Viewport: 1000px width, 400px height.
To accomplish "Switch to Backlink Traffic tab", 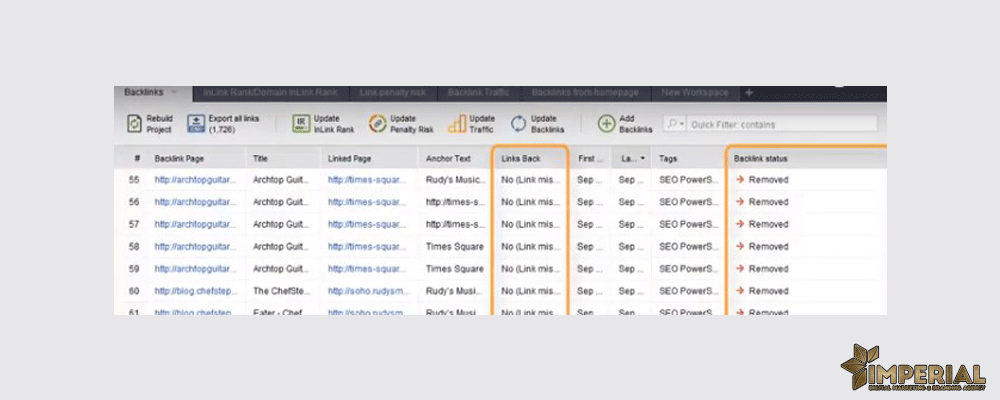I will pos(478,93).
